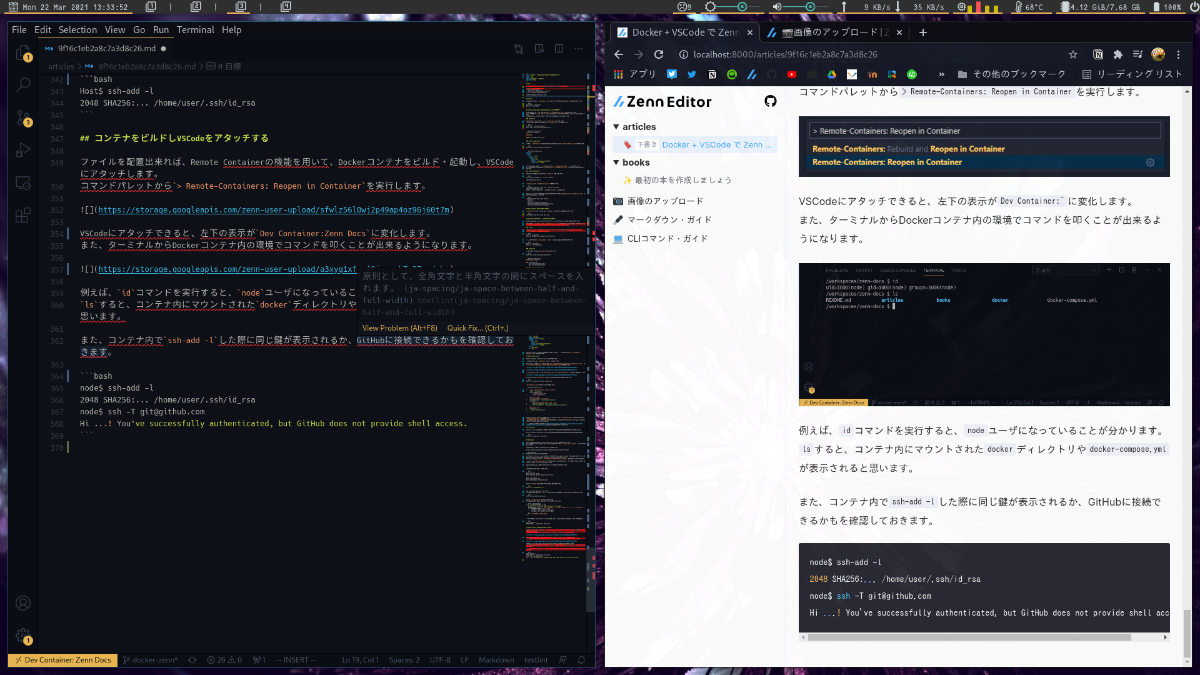1200x675 pixels.
Task: Open the VS Code Manage gear menu
Action: [22, 635]
